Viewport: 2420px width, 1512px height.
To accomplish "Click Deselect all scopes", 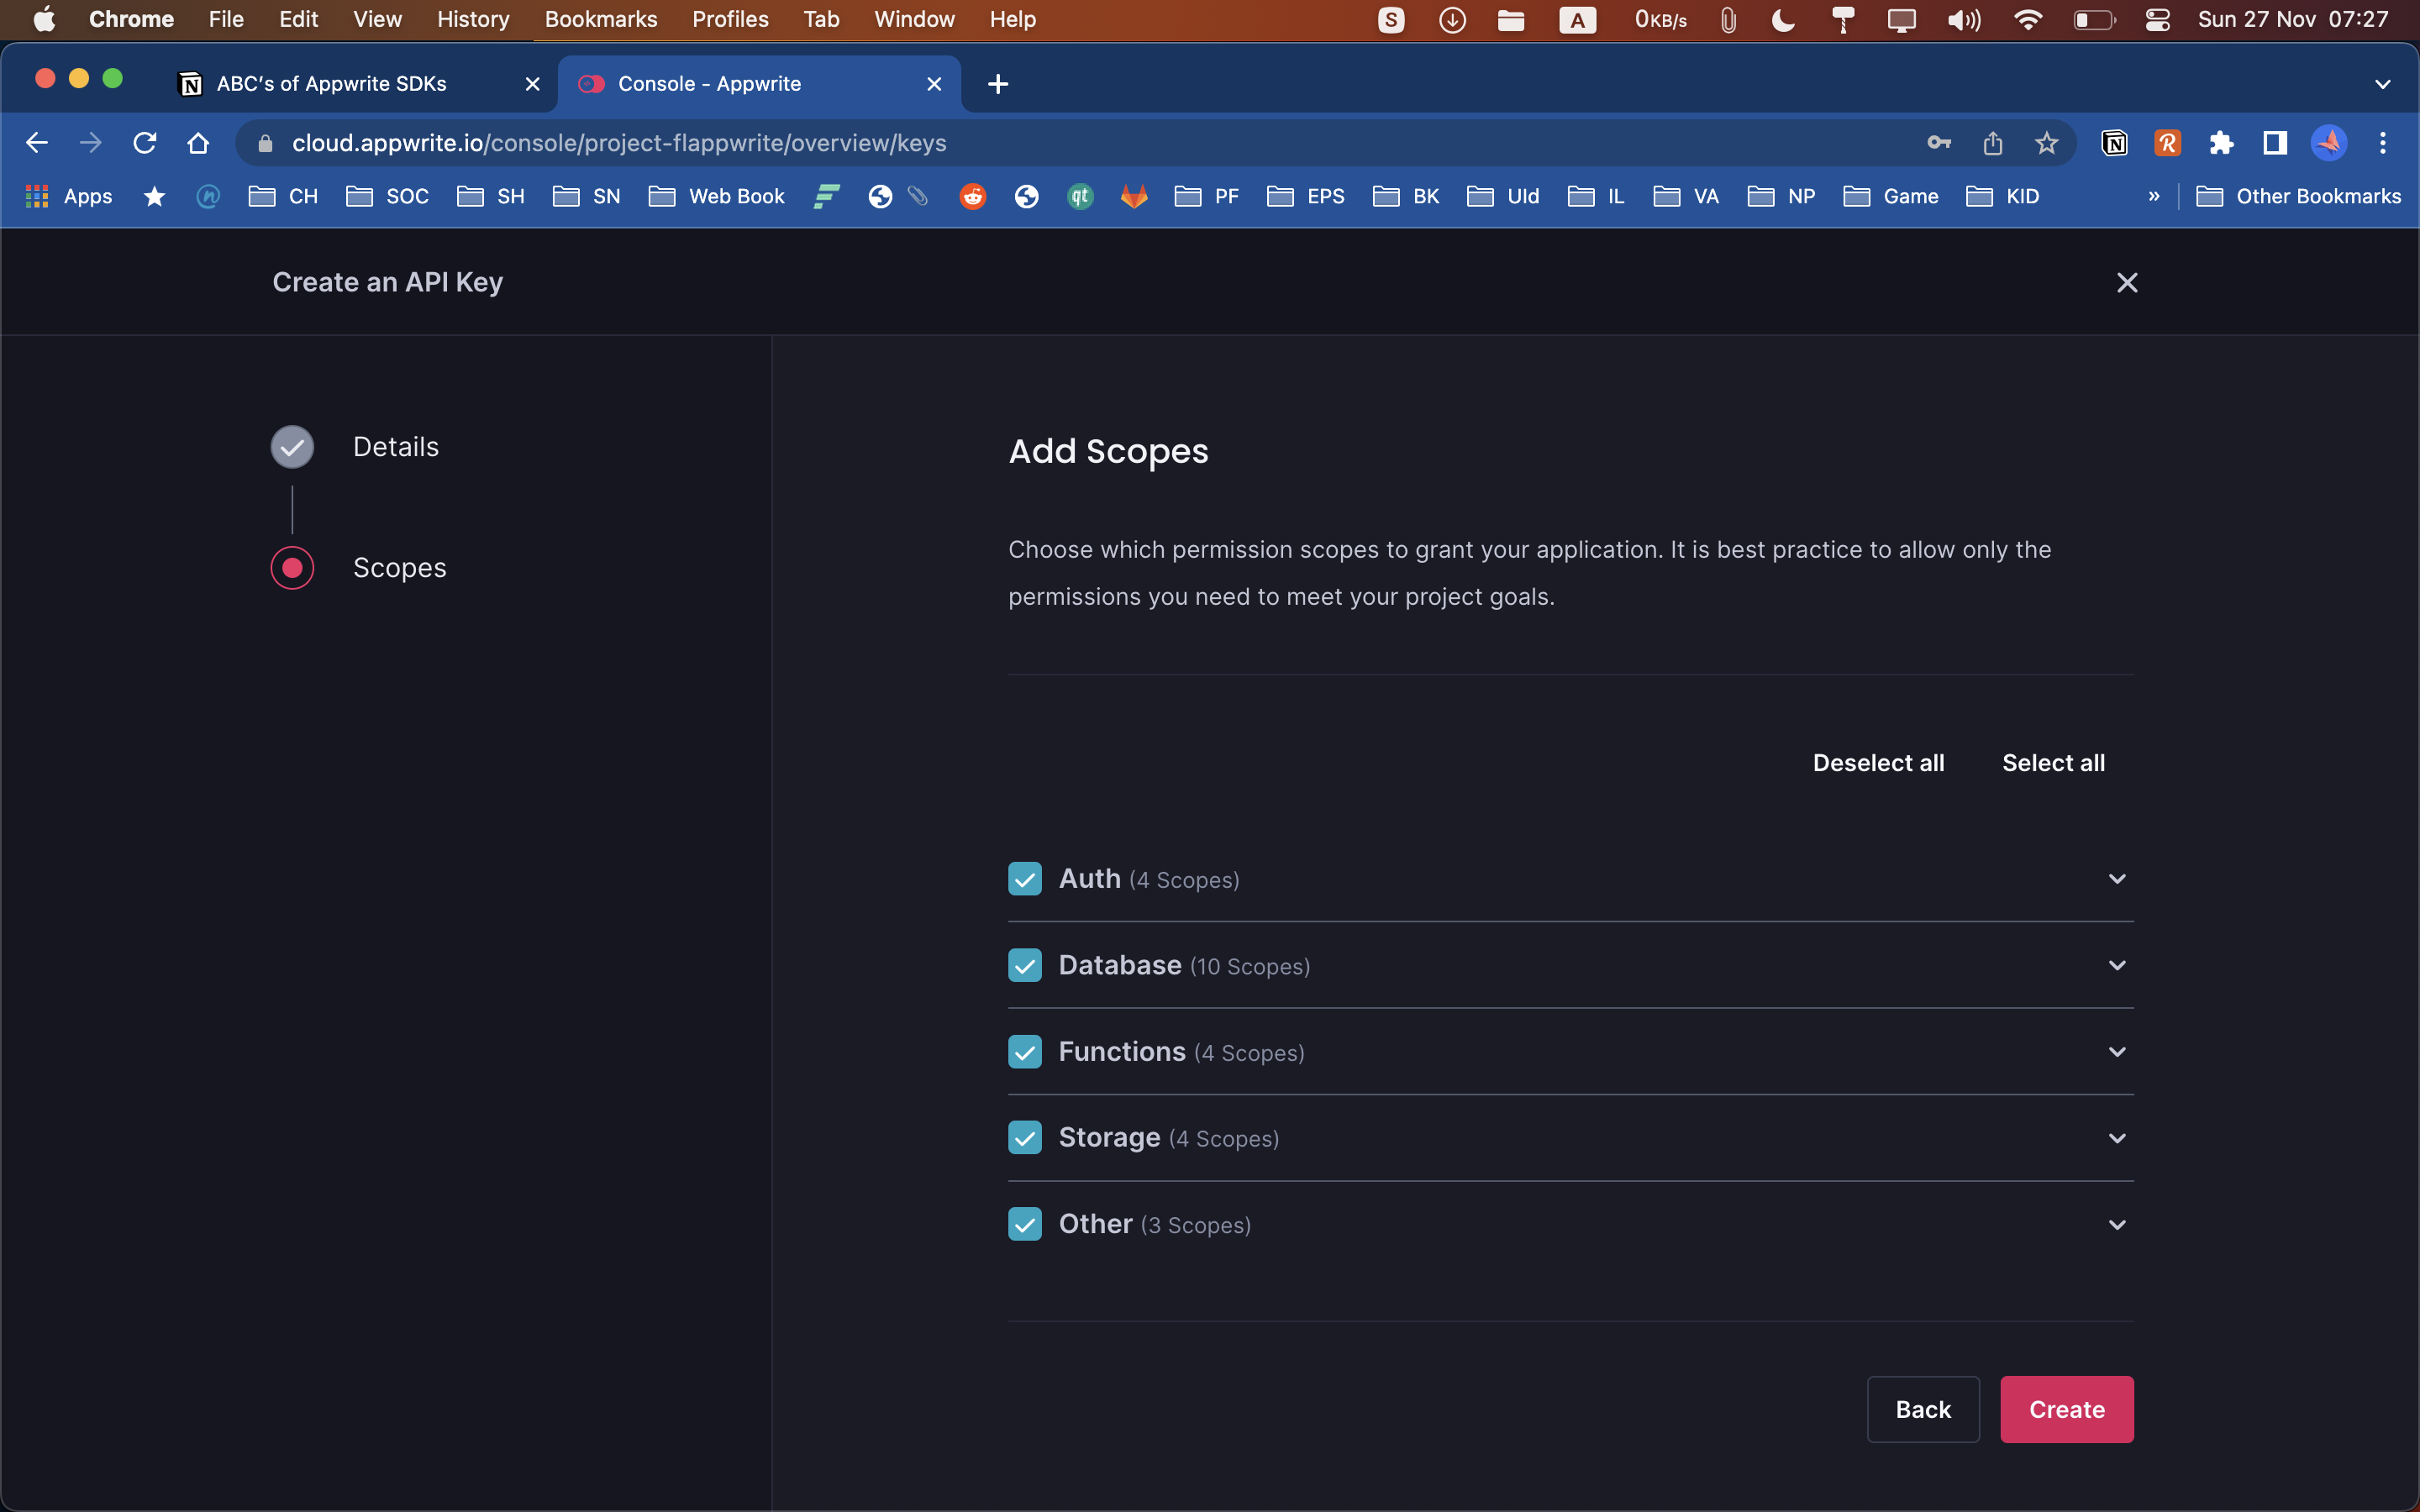I will (x=1878, y=763).
